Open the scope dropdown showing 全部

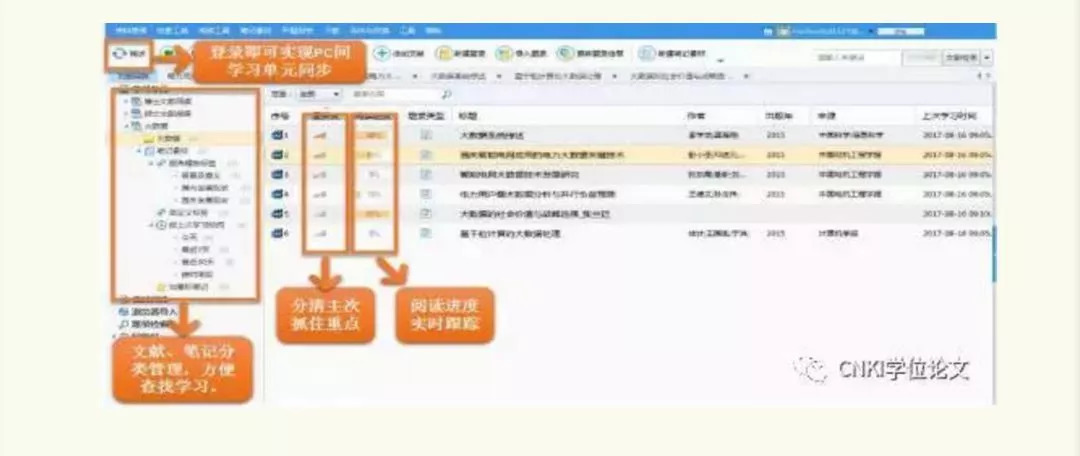tap(319, 94)
